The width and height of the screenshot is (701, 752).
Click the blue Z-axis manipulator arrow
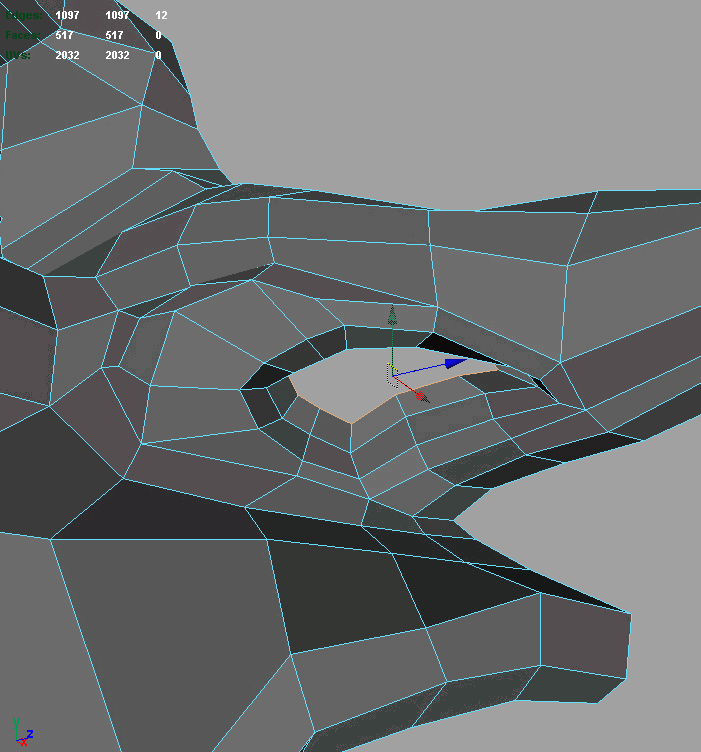click(x=454, y=364)
